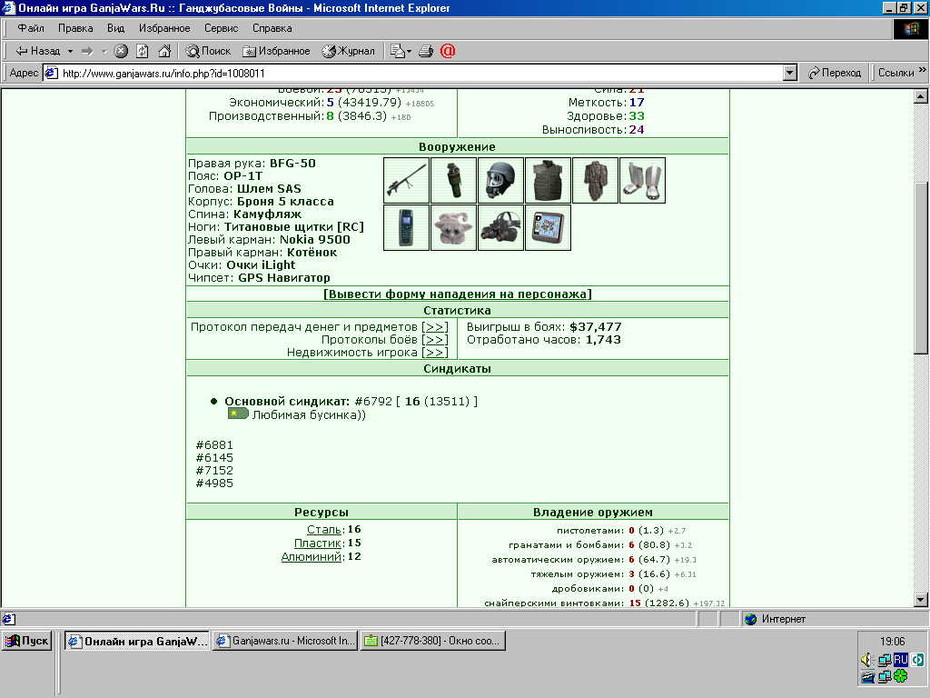The height and width of the screenshot is (698, 930).
Task: Expand the address bar dropdown arrow
Action: 789,73
